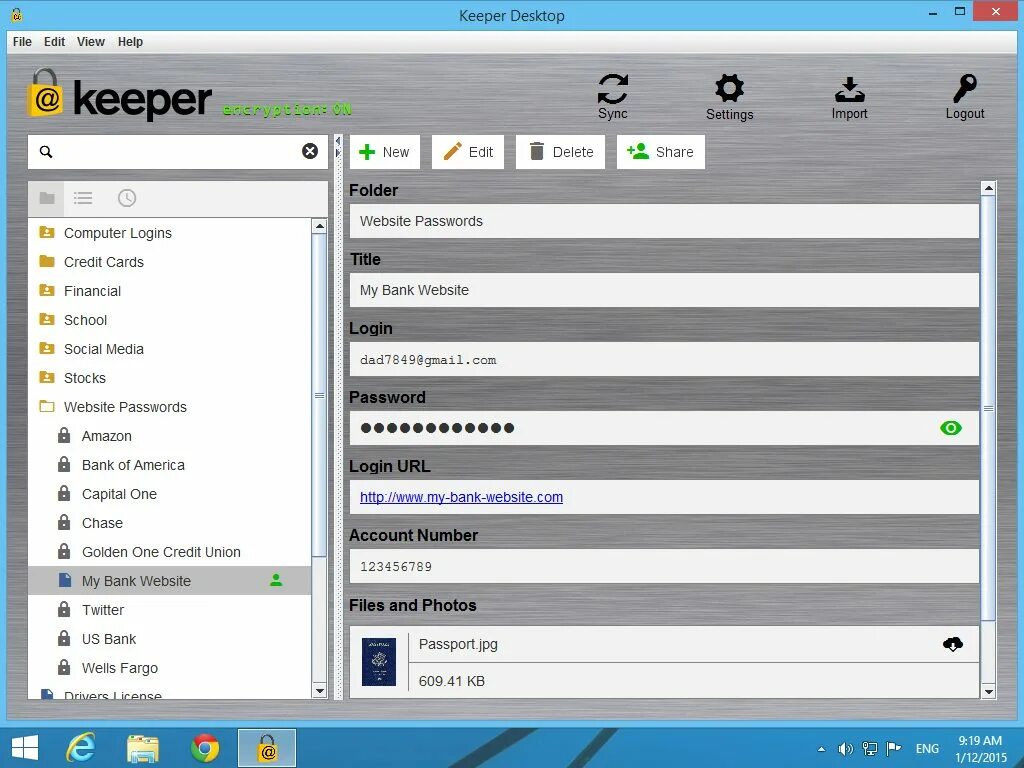Screen dimensions: 1024x768
Task: Collapse the left panel via splitter arrow
Action: coord(338,141)
